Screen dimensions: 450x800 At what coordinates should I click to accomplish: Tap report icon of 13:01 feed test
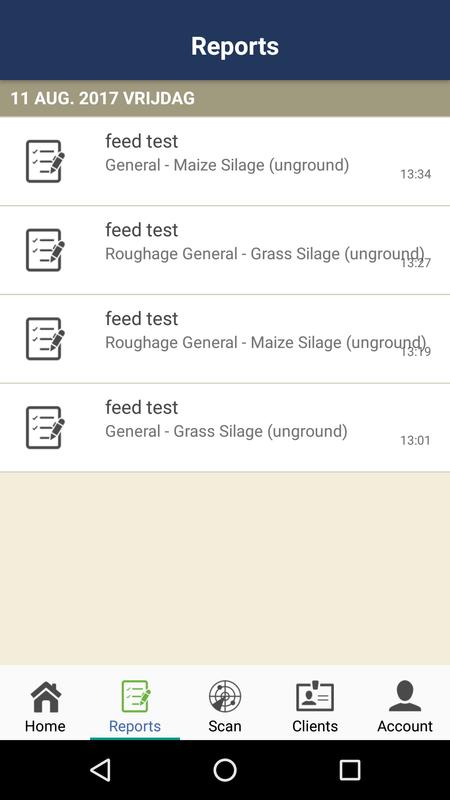pyautogui.click(x=45, y=428)
